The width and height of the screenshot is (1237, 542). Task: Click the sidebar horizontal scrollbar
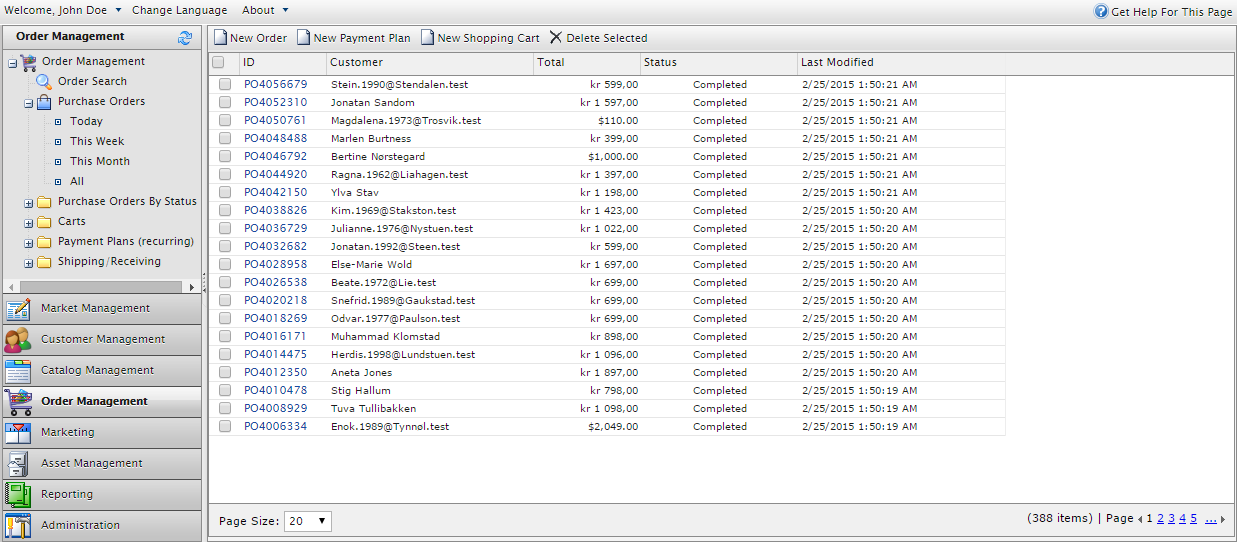100,286
